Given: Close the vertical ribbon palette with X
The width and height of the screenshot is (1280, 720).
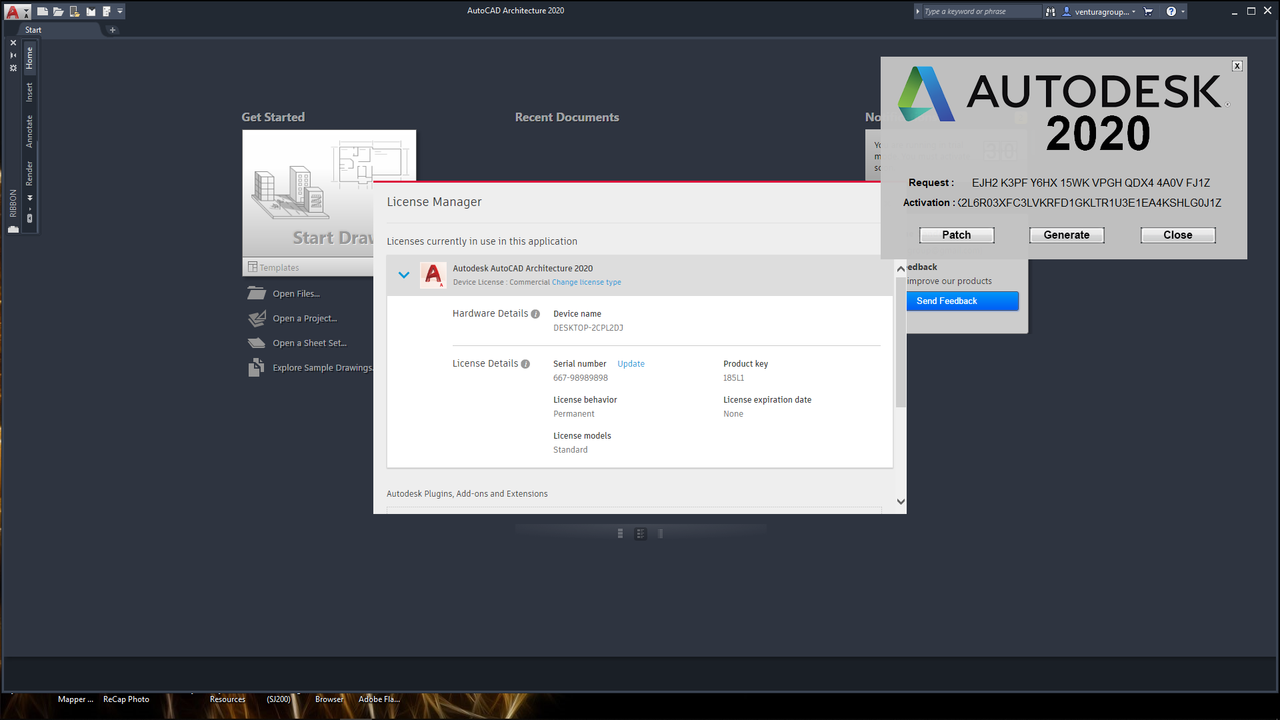Looking at the screenshot, I should [x=13, y=43].
